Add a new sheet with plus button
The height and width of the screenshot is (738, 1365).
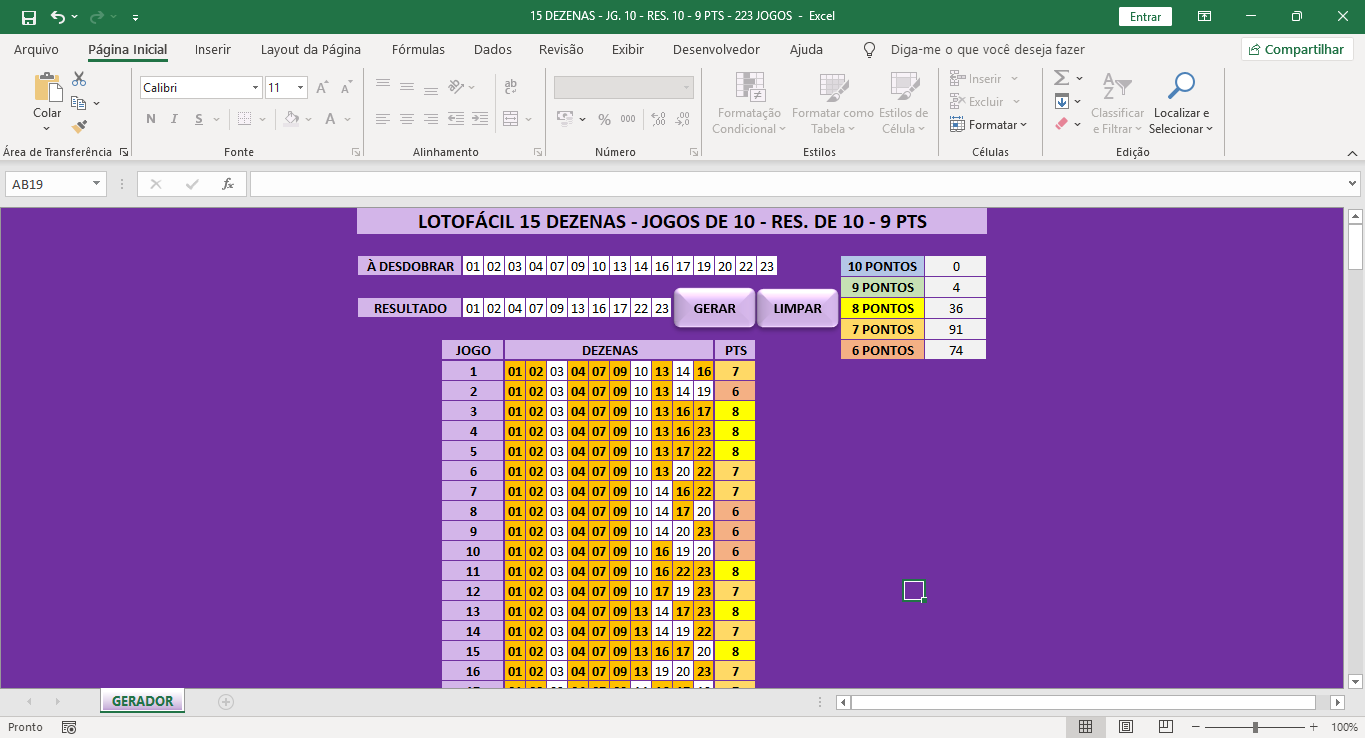click(226, 702)
